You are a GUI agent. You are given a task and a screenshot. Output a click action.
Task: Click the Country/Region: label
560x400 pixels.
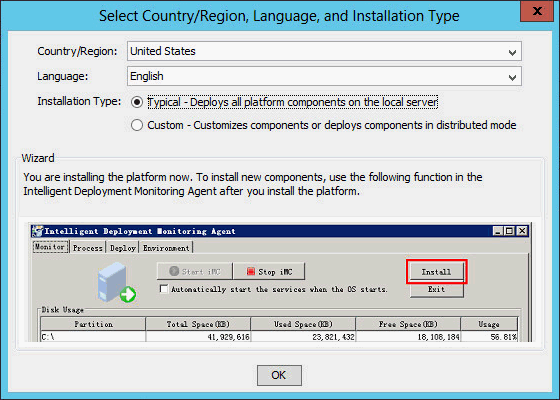pos(77,51)
